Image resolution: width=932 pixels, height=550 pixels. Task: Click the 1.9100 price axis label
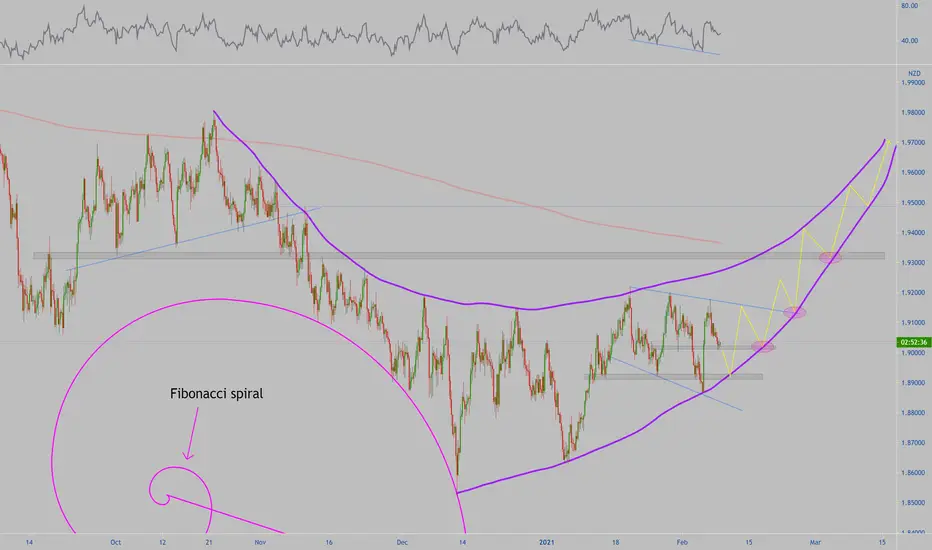(x=913, y=323)
